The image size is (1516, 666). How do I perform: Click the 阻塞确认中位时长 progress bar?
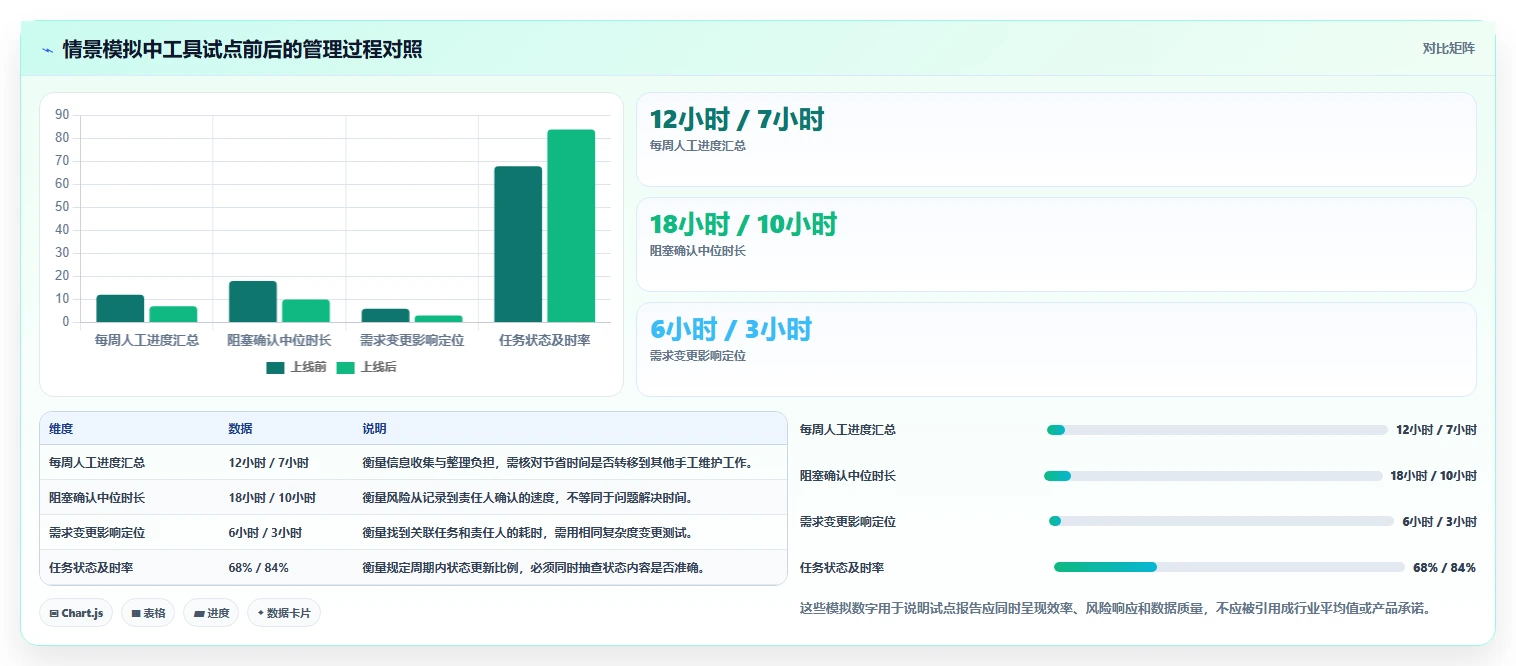pyautogui.click(x=1212, y=476)
